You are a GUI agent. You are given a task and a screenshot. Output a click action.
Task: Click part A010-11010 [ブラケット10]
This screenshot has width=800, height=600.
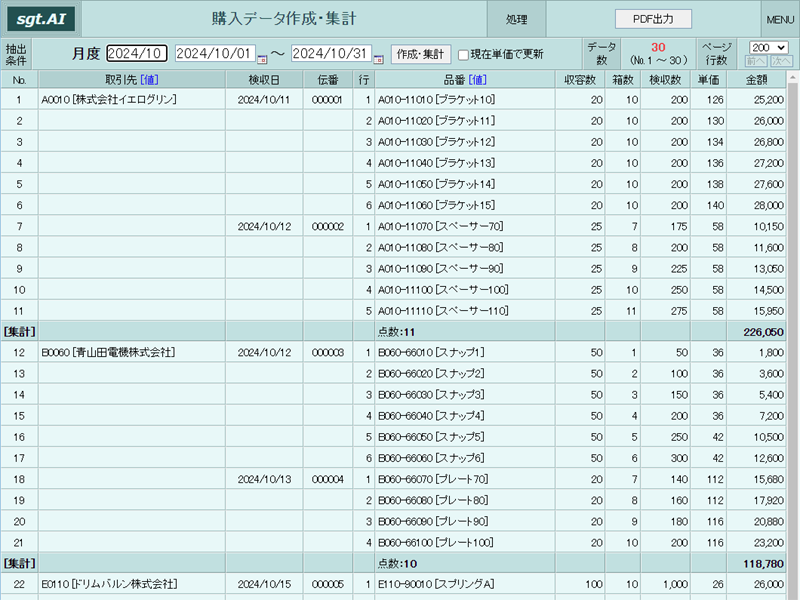[x=436, y=99]
